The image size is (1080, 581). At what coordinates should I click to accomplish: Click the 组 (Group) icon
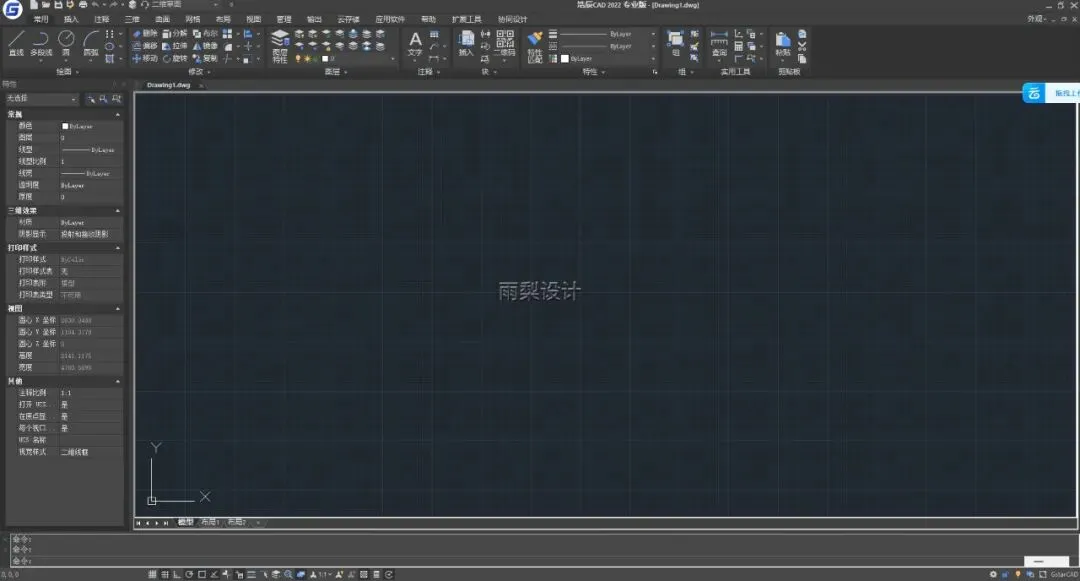[676, 43]
